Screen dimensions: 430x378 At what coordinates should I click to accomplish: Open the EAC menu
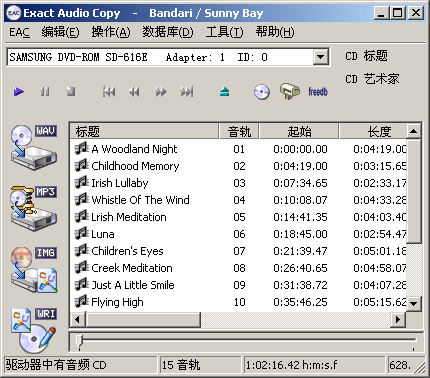pyautogui.click(x=19, y=32)
